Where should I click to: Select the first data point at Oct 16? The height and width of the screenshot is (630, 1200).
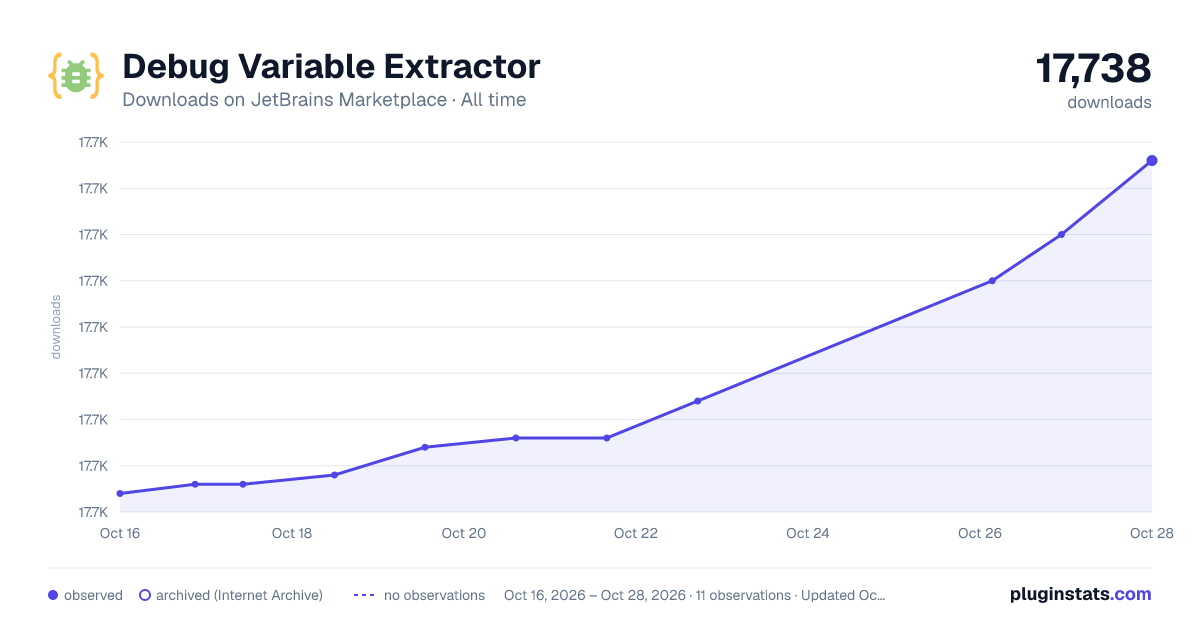120,493
